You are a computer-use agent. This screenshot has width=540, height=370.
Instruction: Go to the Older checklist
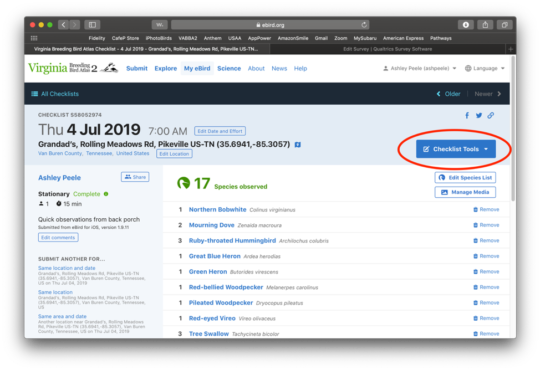pyautogui.click(x=448, y=94)
